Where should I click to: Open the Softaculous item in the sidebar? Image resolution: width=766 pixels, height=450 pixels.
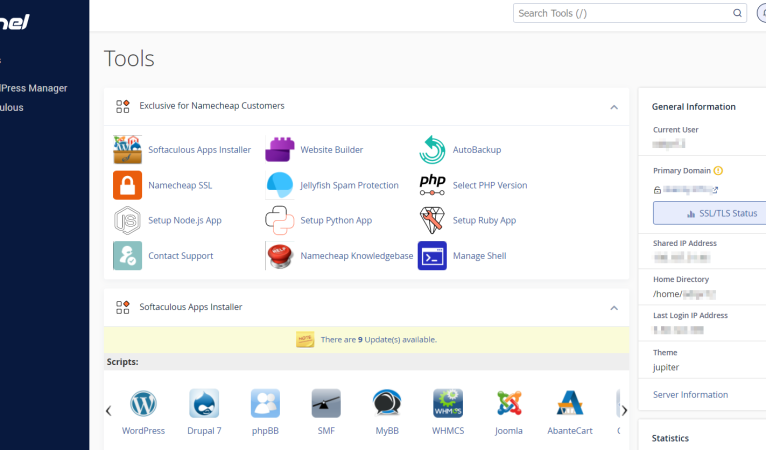tap(12, 107)
